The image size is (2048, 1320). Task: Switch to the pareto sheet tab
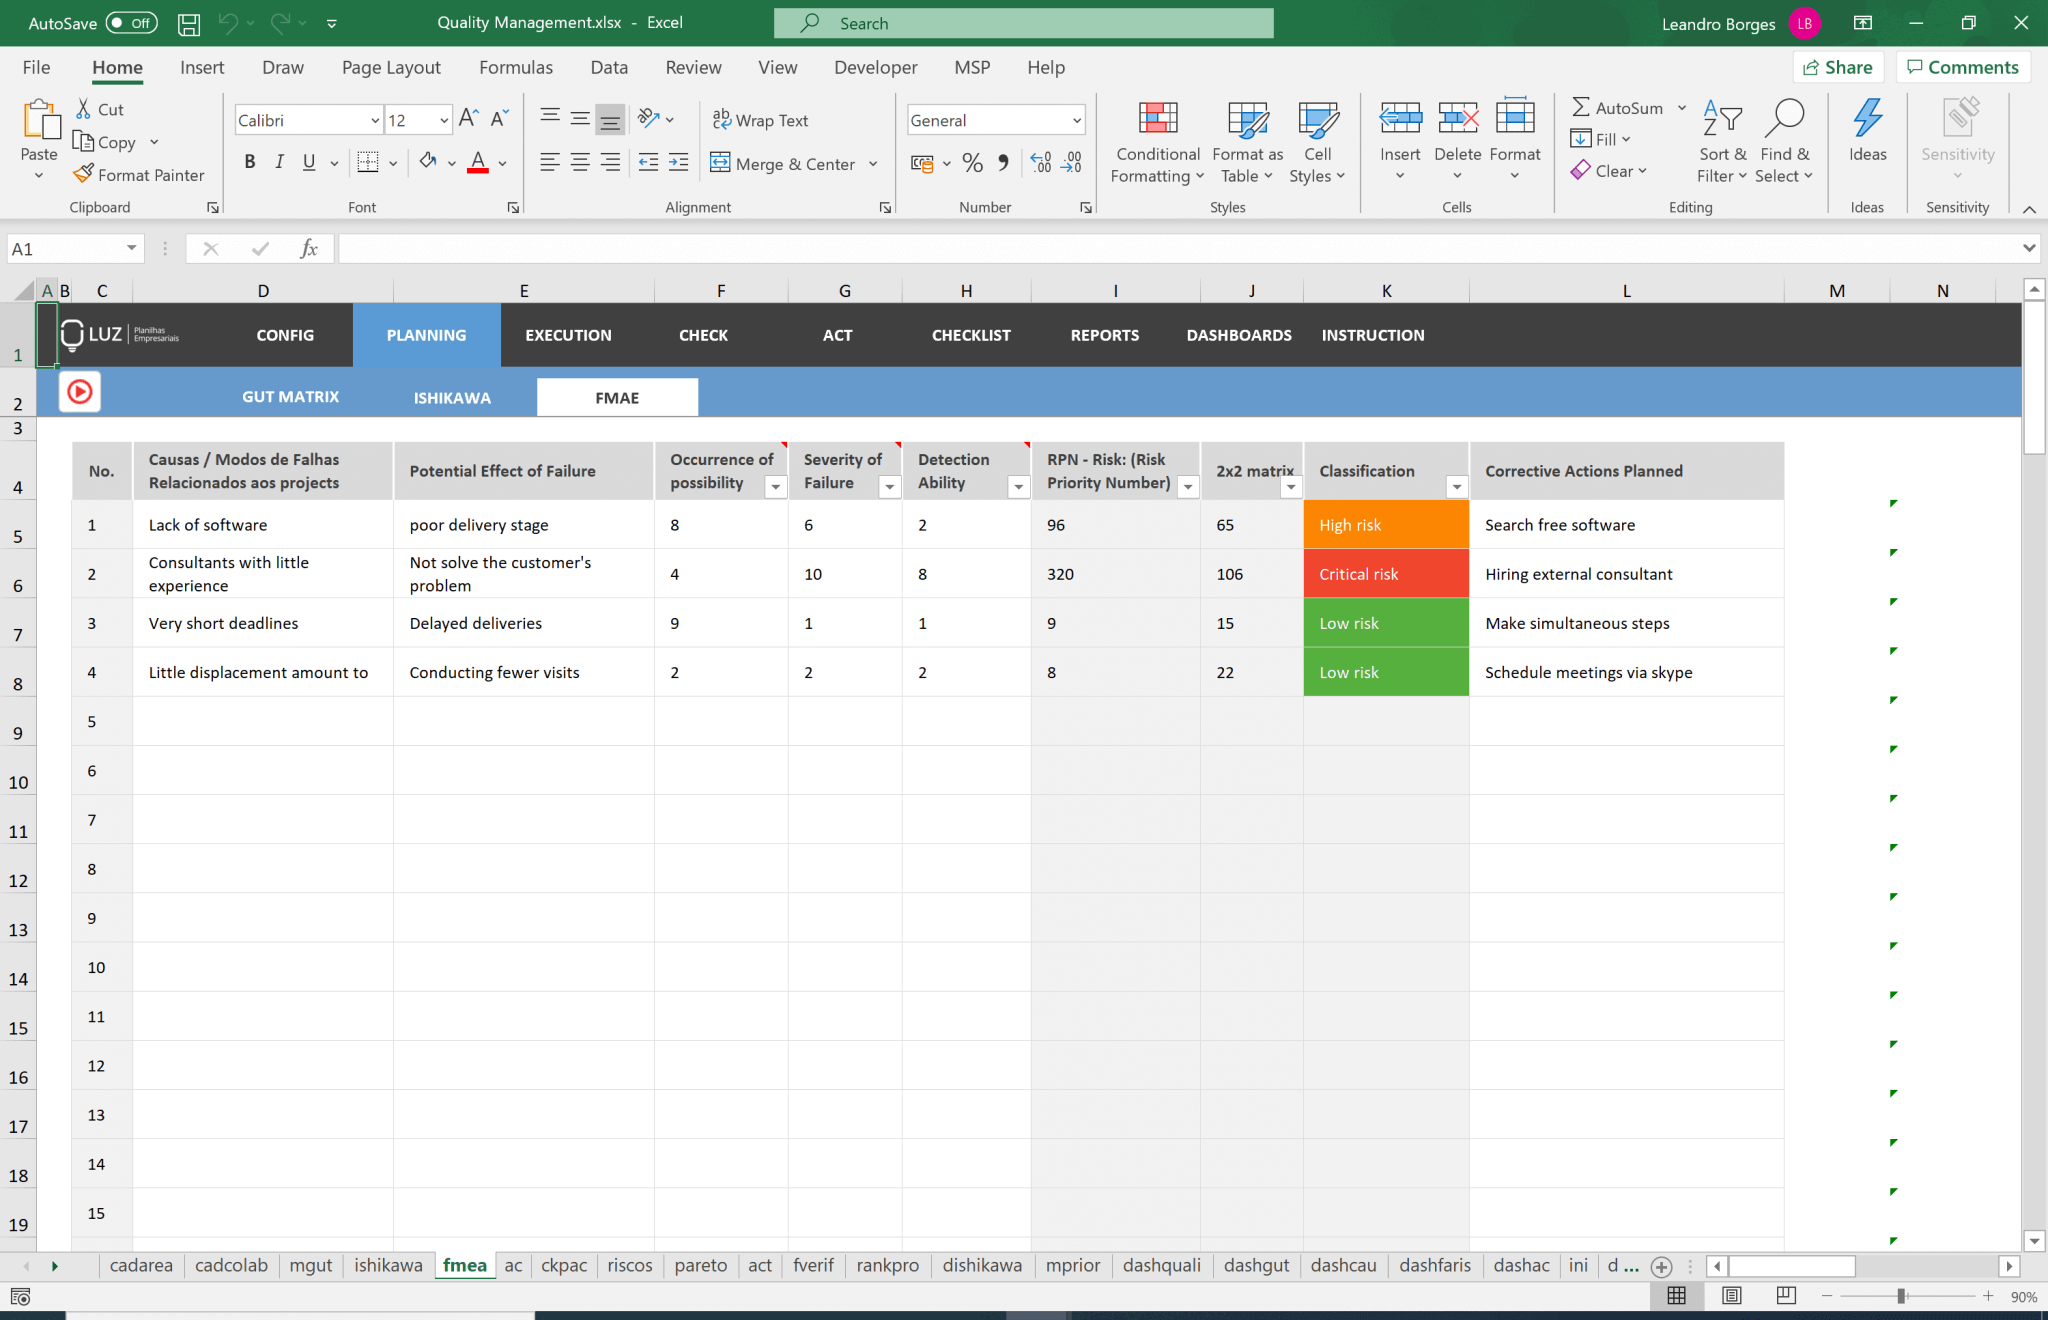(700, 1265)
